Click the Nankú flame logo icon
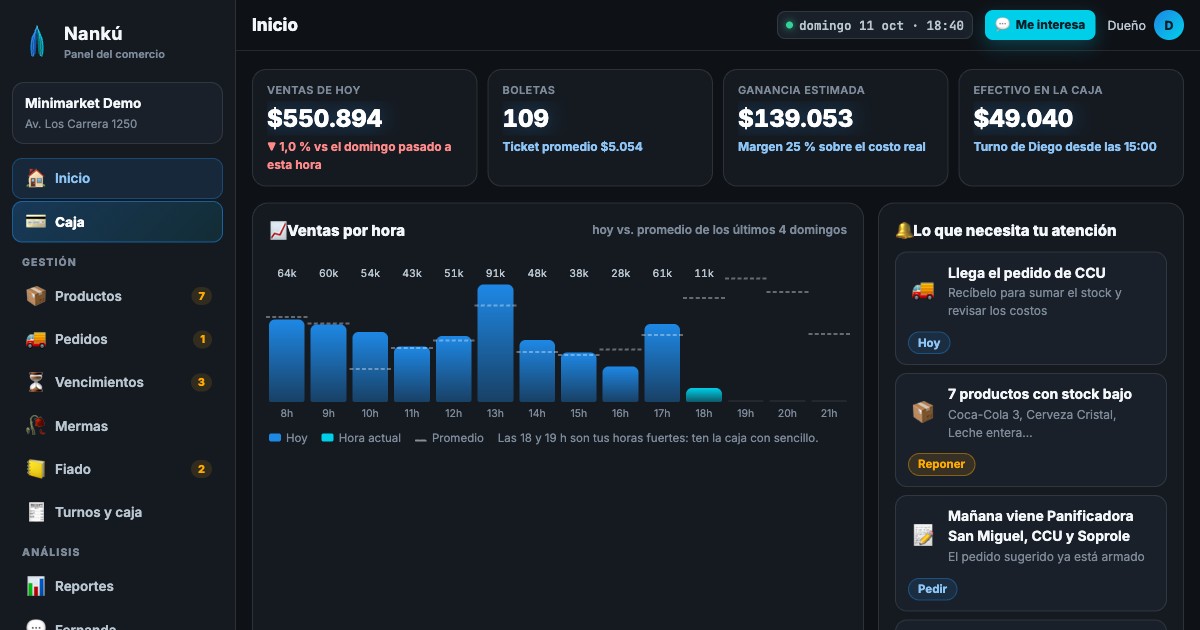Screen dimensions: 1200x630 [x=37, y=41]
